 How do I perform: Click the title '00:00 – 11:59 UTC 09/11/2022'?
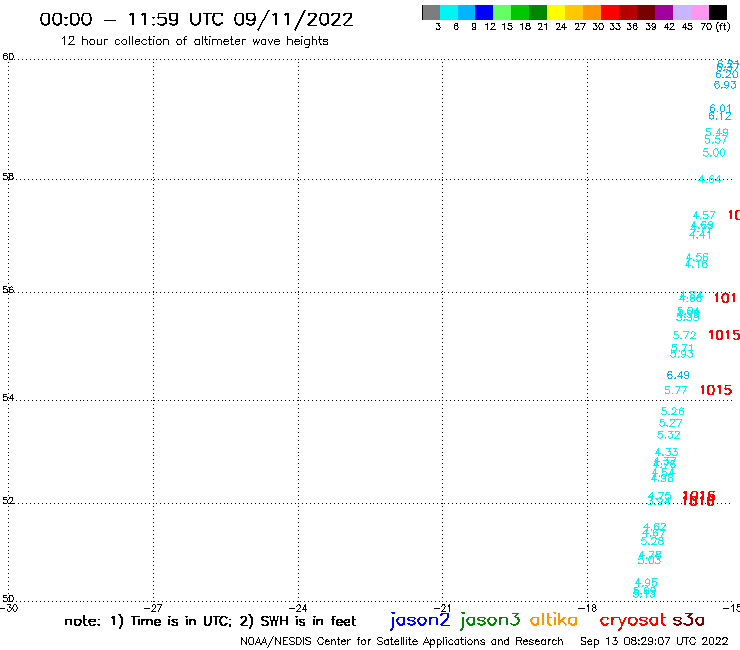click(196, 20)
